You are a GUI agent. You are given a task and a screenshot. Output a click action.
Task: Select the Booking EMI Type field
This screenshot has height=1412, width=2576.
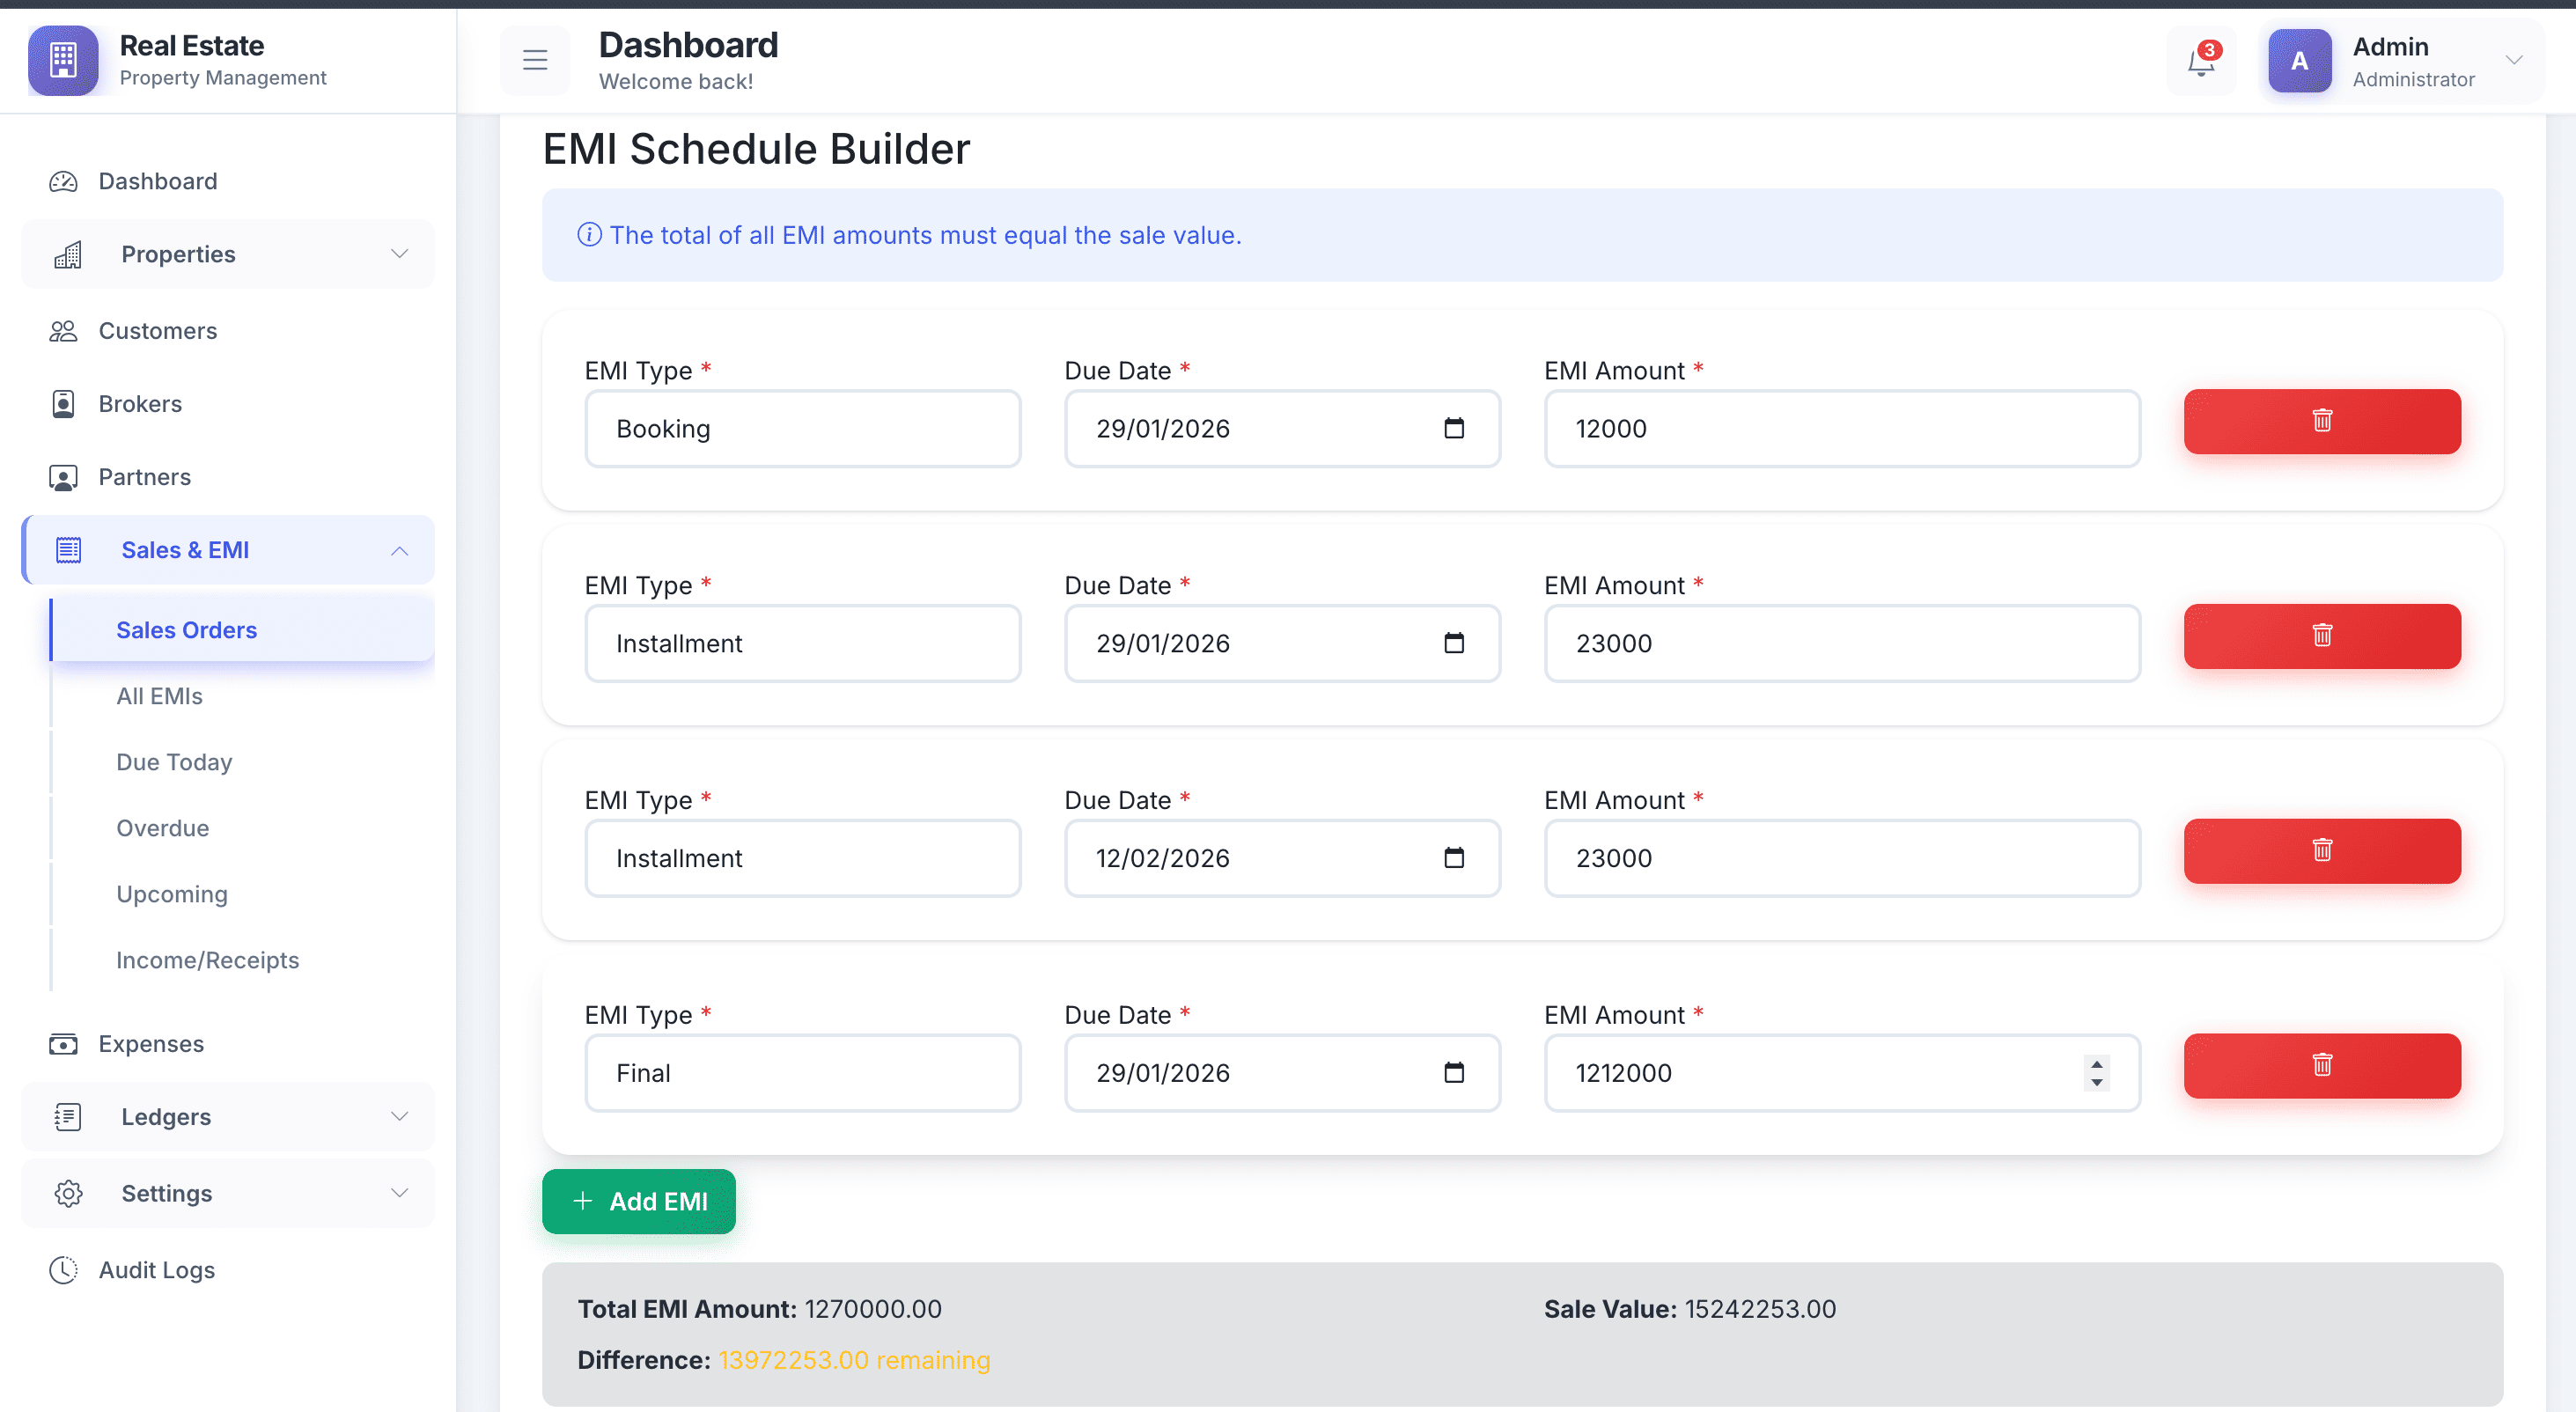coord(802,429)
